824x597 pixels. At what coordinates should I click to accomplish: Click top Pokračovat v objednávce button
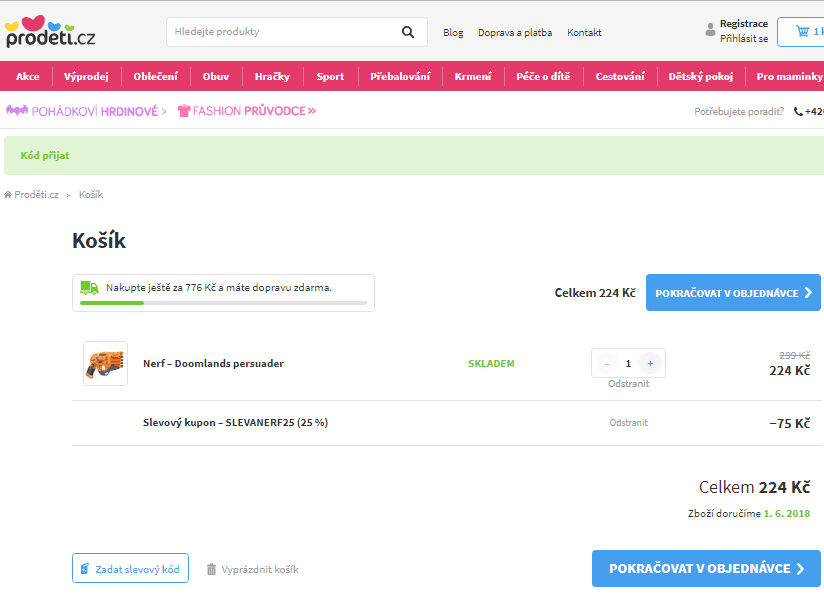point(733,293)
